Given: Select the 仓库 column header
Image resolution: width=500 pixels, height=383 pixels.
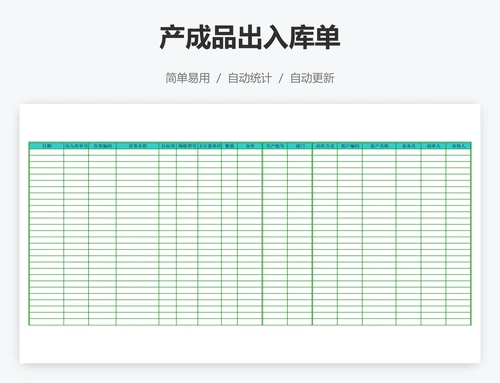Looking at the screenshot, I should (250, 146).
